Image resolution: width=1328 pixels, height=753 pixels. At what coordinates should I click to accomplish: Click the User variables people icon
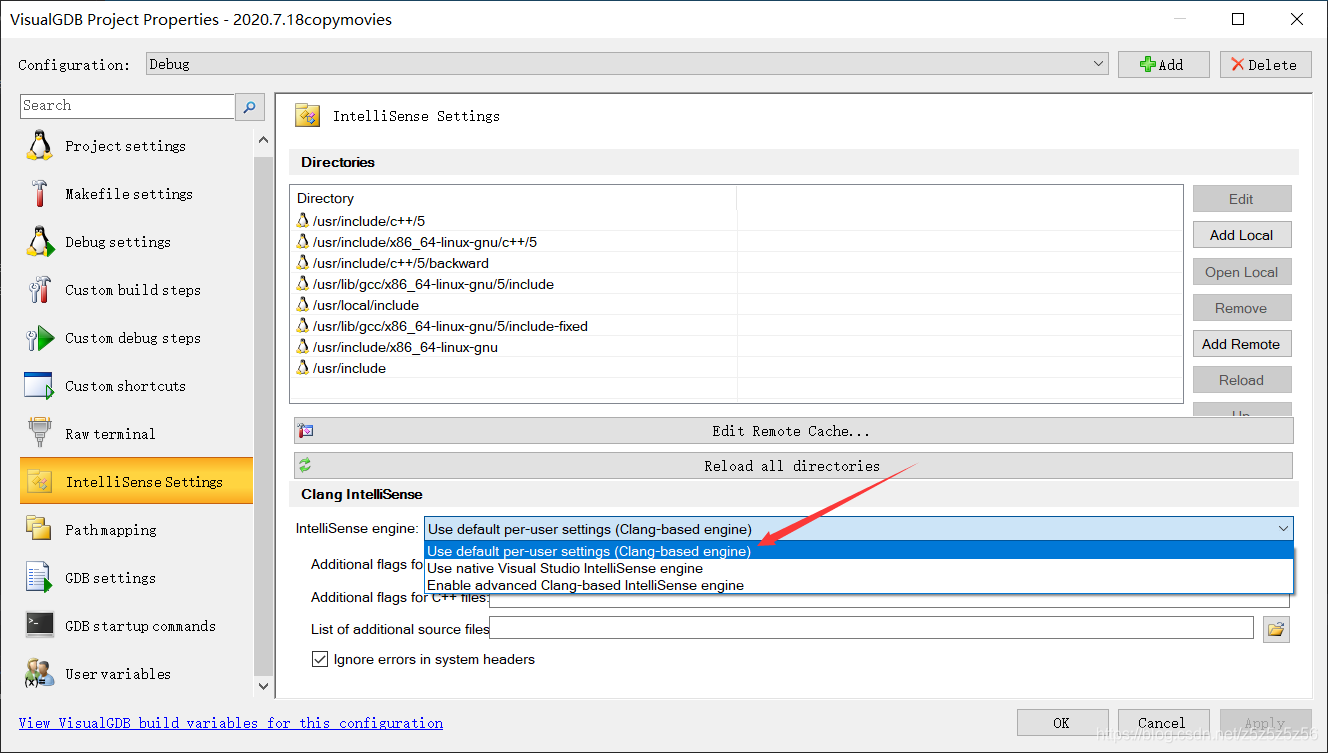[39, 674]
